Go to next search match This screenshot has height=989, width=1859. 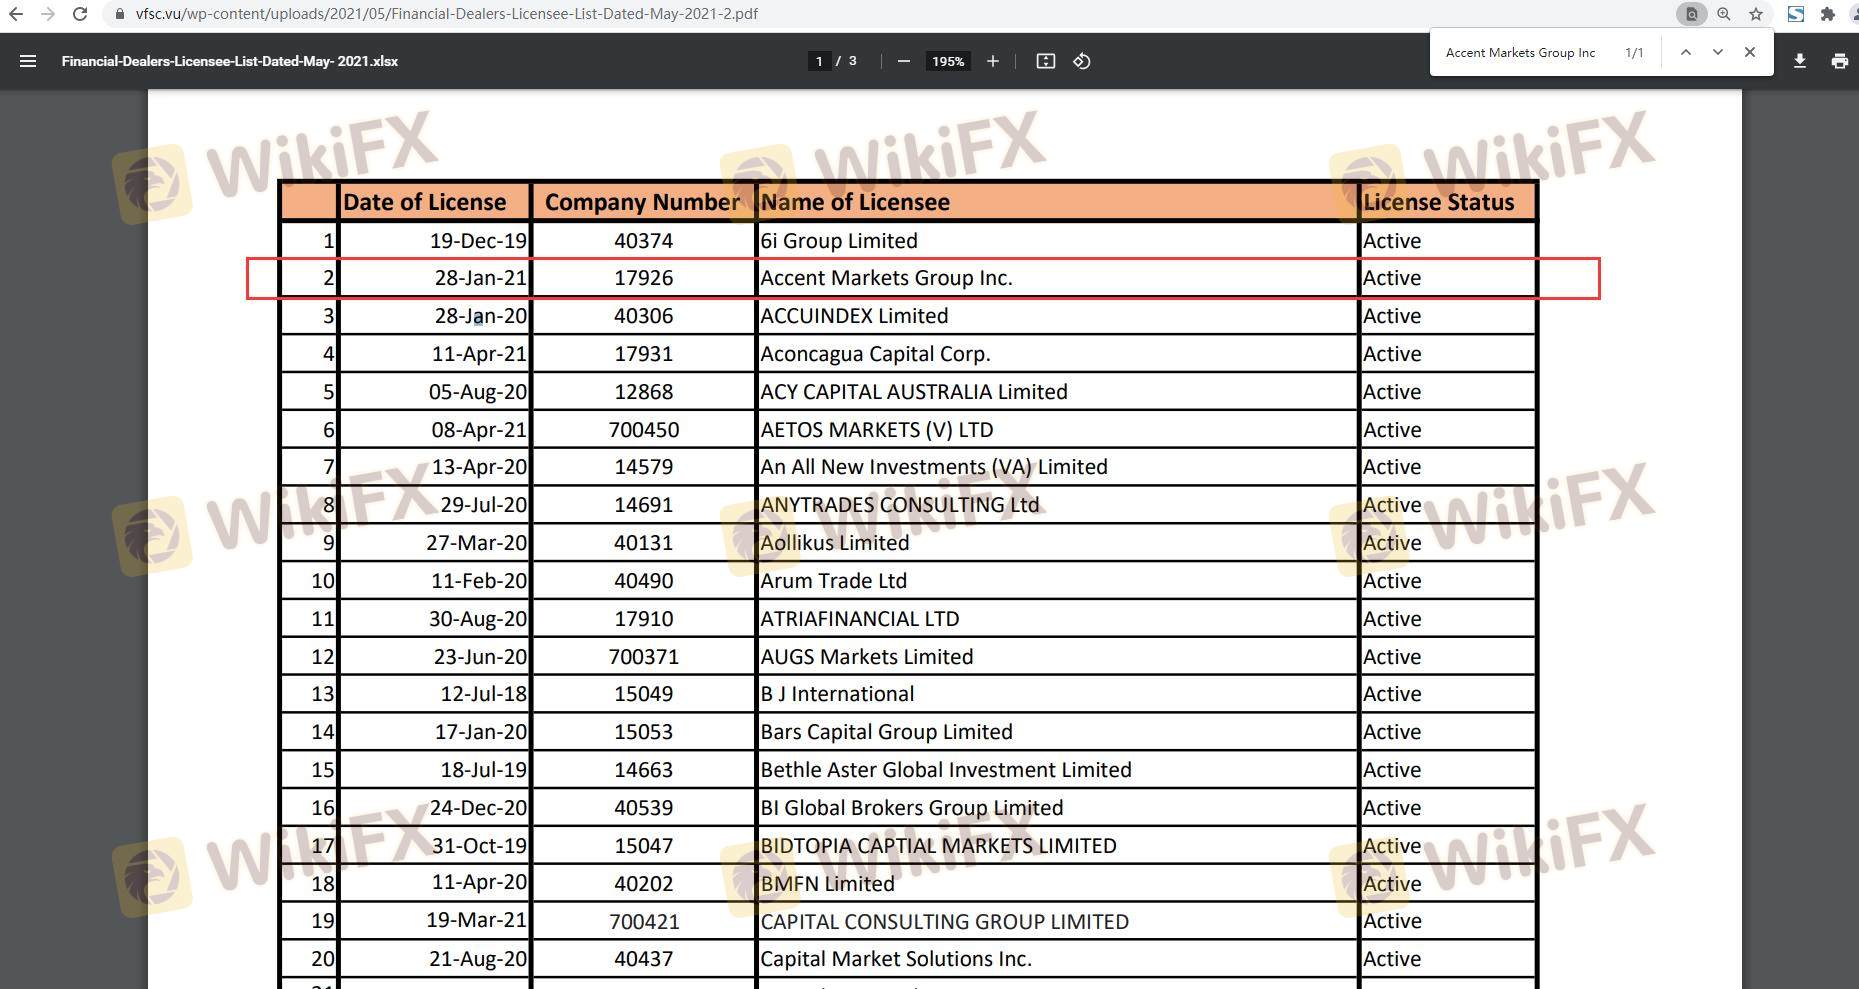[1718, 52]
